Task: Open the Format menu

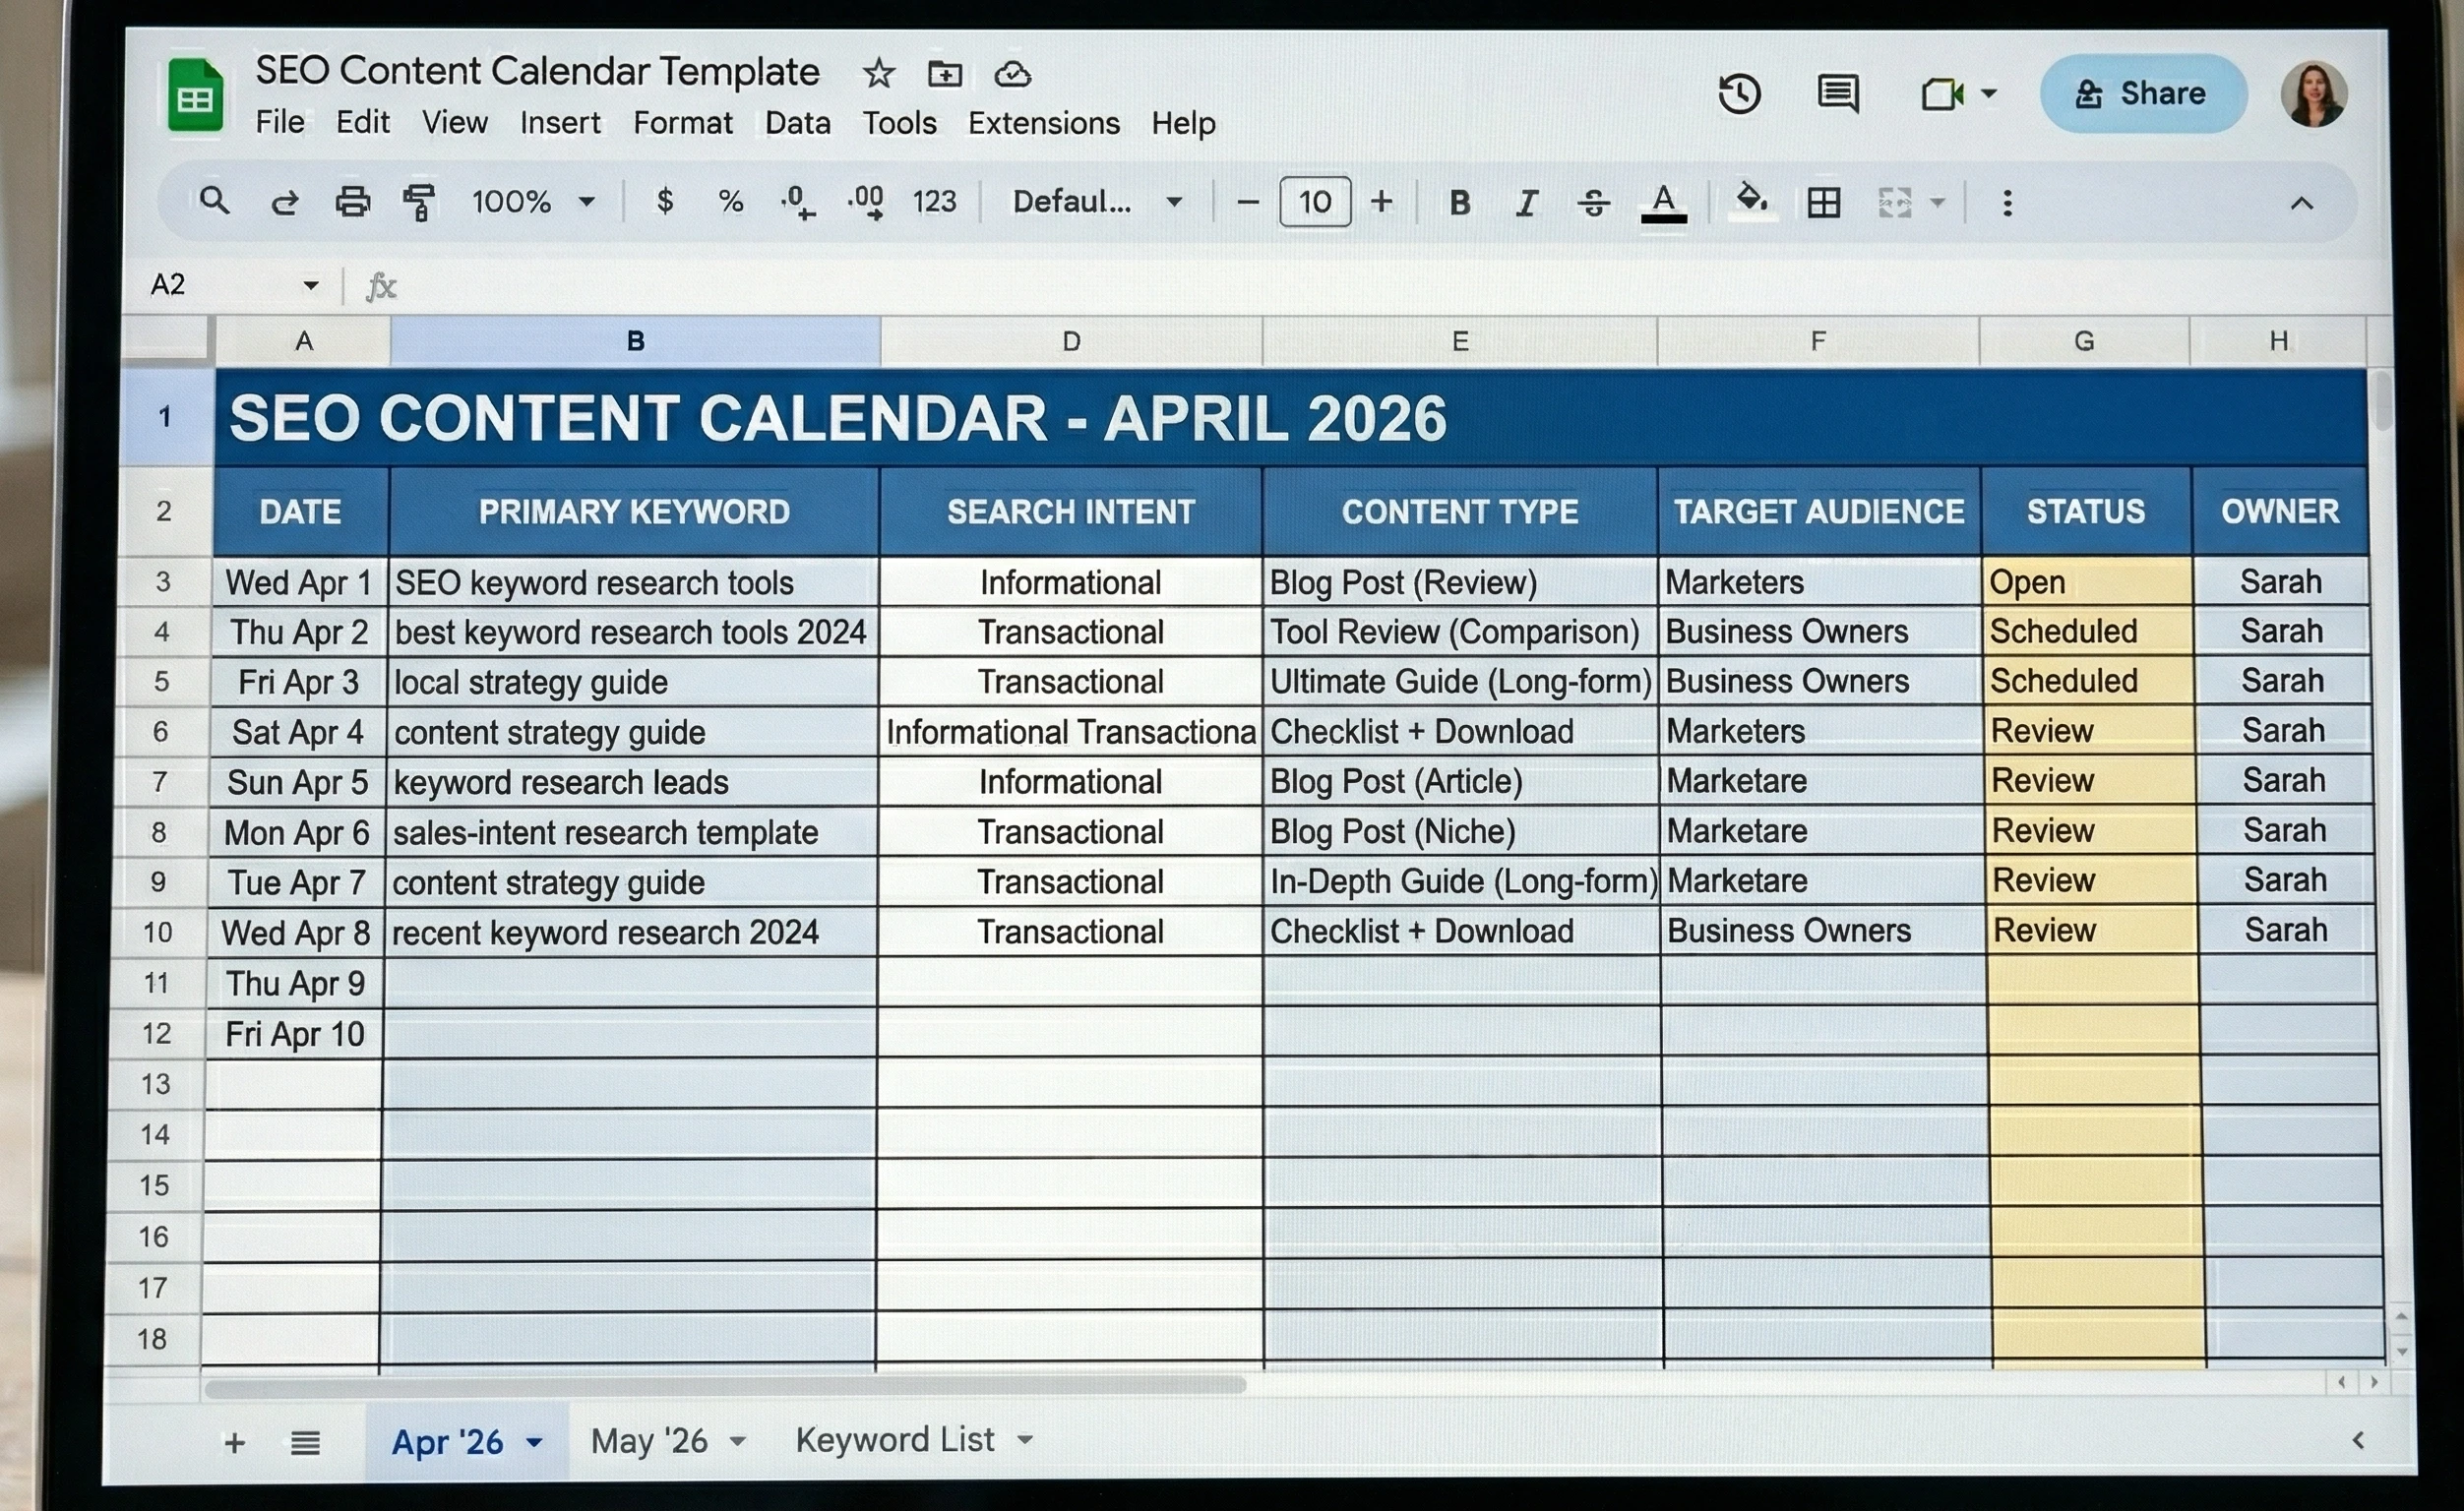Action: [x=683, y=122]
